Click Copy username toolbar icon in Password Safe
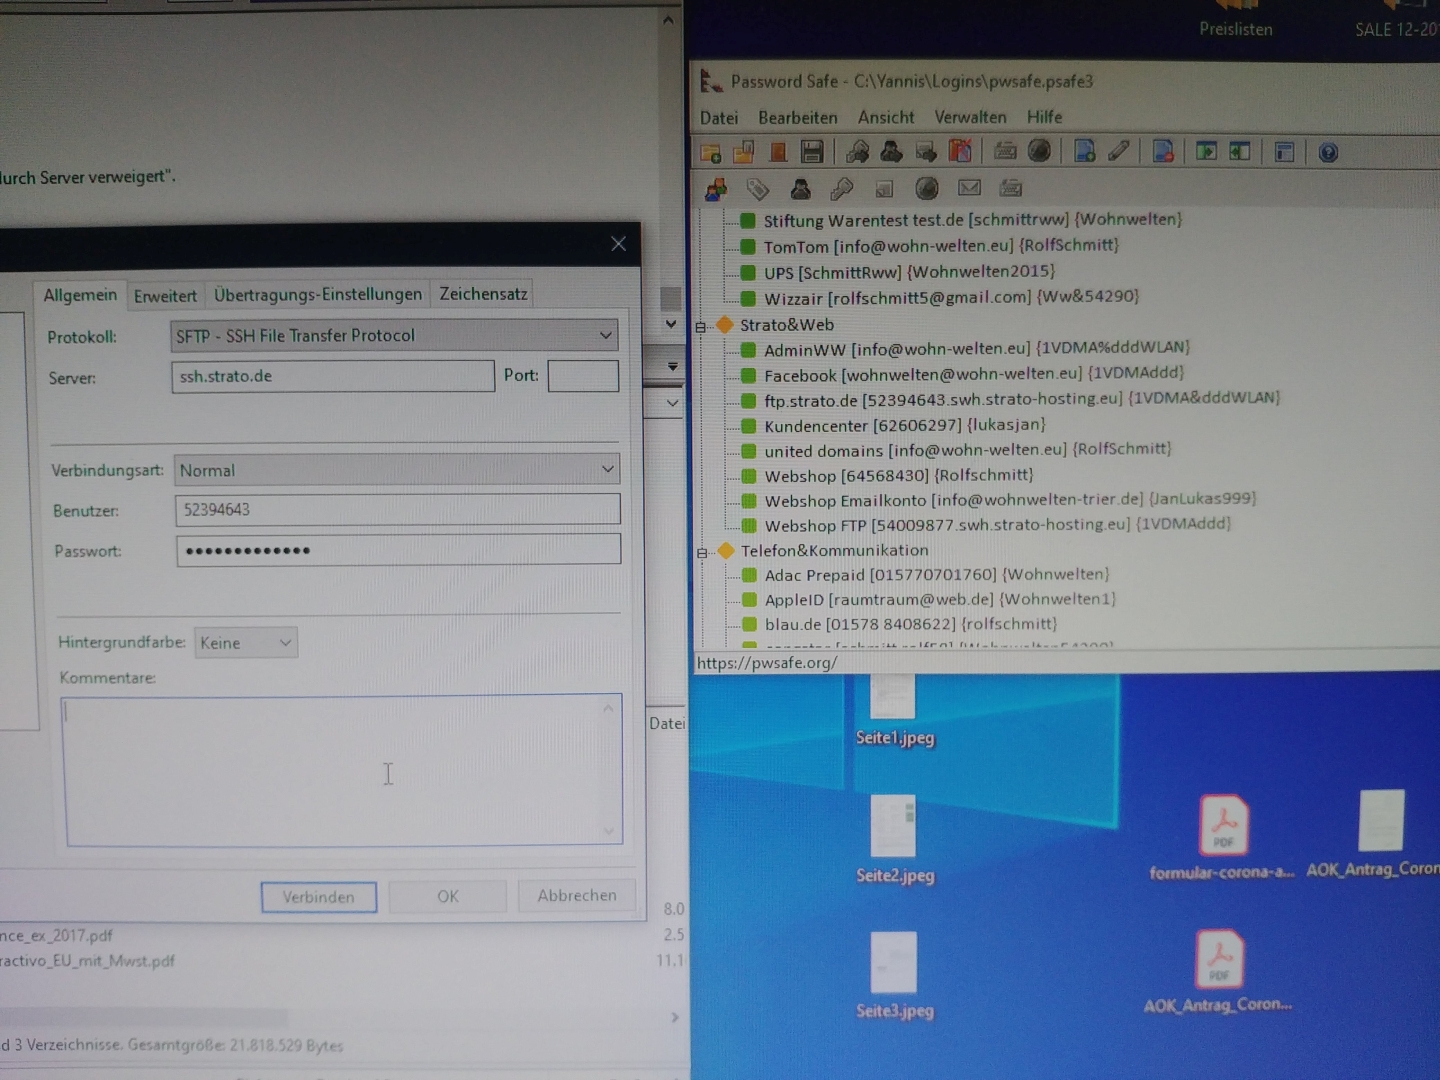This screenshot has width=1440, height=1080. [891, 152]
